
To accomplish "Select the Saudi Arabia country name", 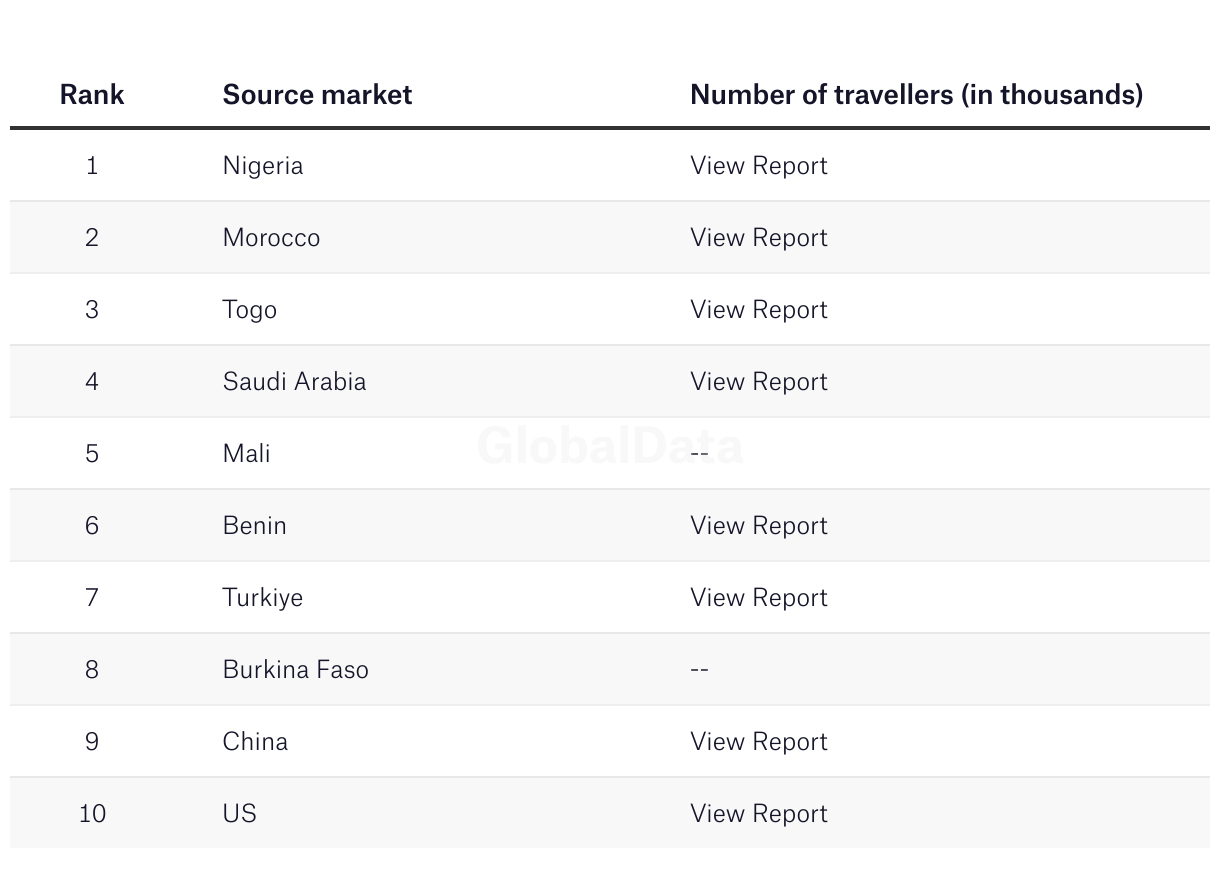I will pyautogui.click(x=294, y=382).
